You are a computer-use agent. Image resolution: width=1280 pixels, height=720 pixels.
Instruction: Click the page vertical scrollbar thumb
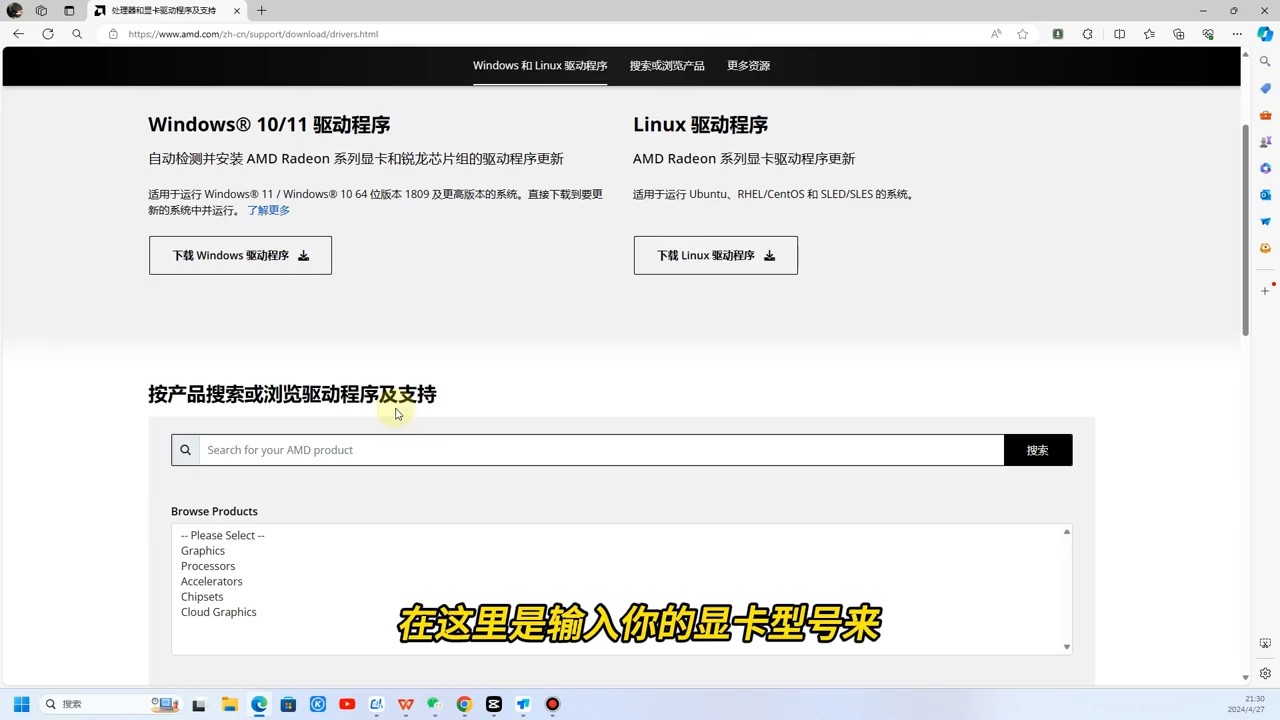point(1246,230)
